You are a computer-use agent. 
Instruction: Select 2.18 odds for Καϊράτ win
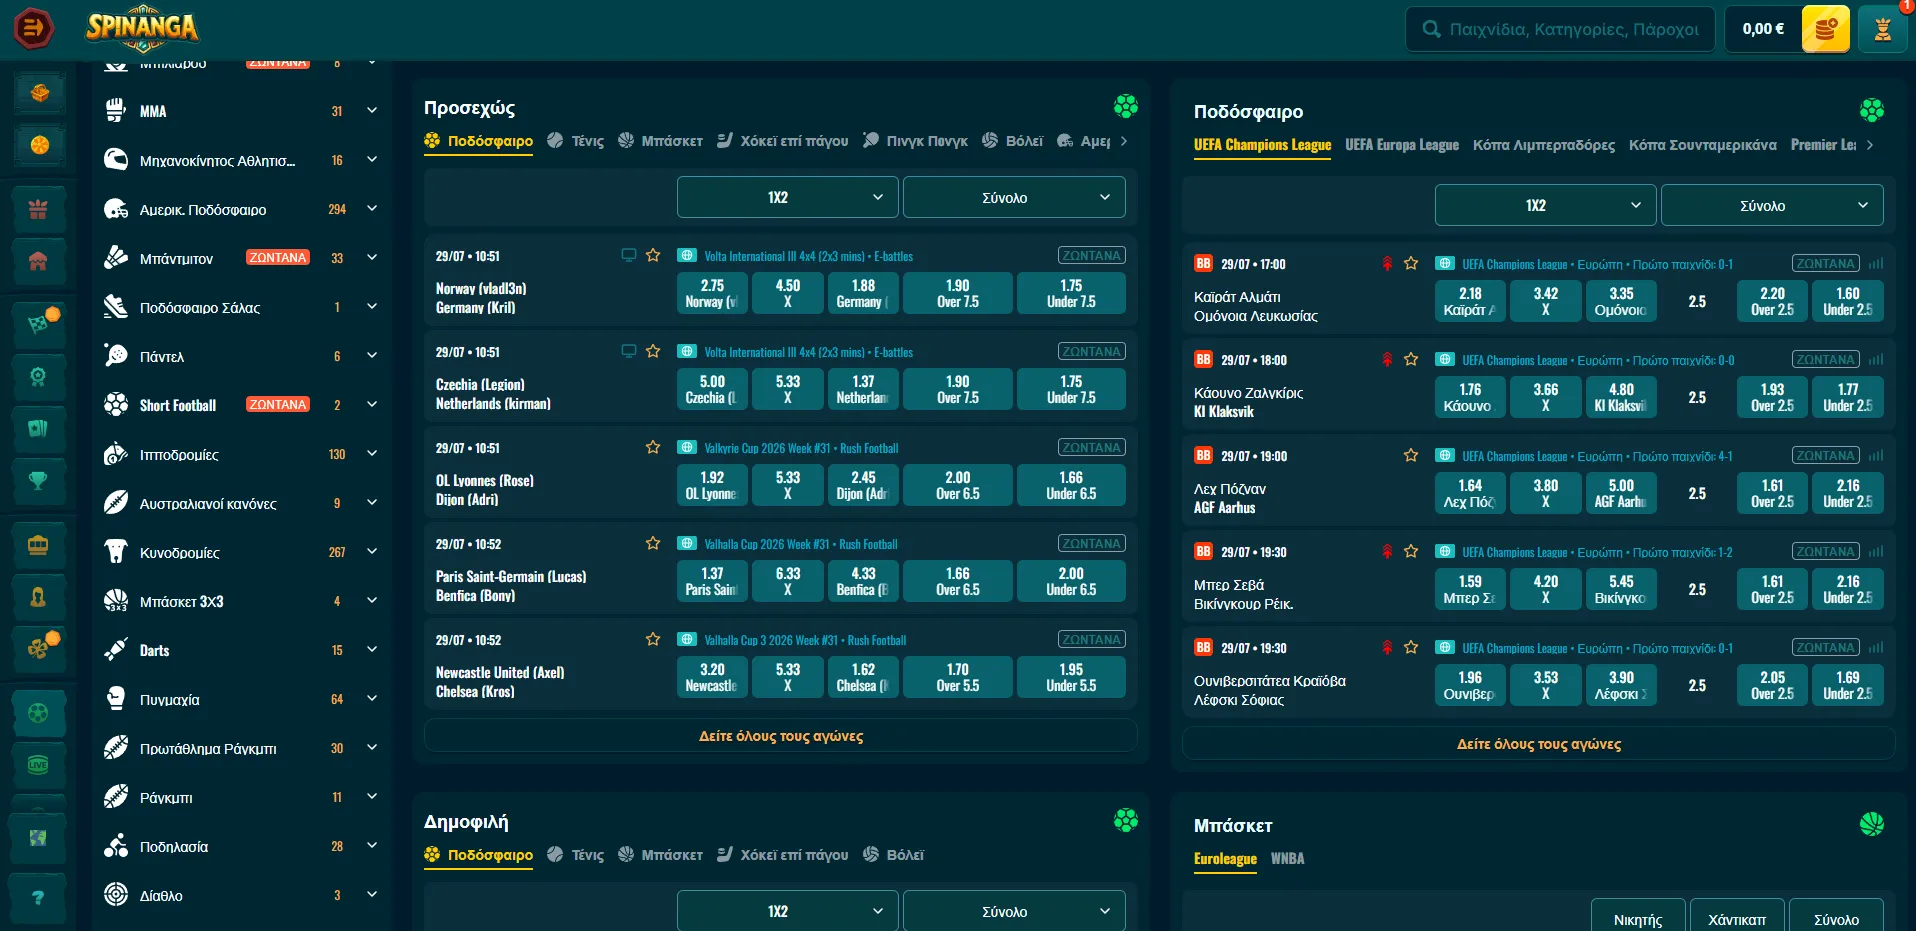1470,301
